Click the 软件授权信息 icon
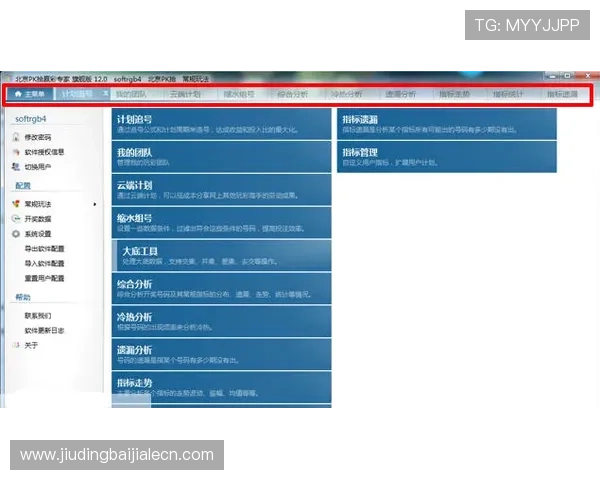Screen dimensions: 600x480 tap(16, 152)
